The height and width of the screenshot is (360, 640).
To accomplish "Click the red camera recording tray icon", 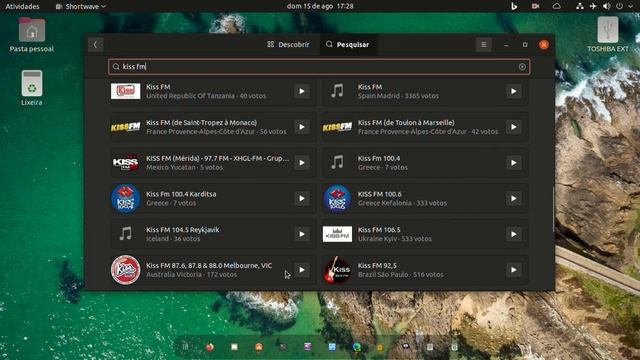I will click(535, 6).
